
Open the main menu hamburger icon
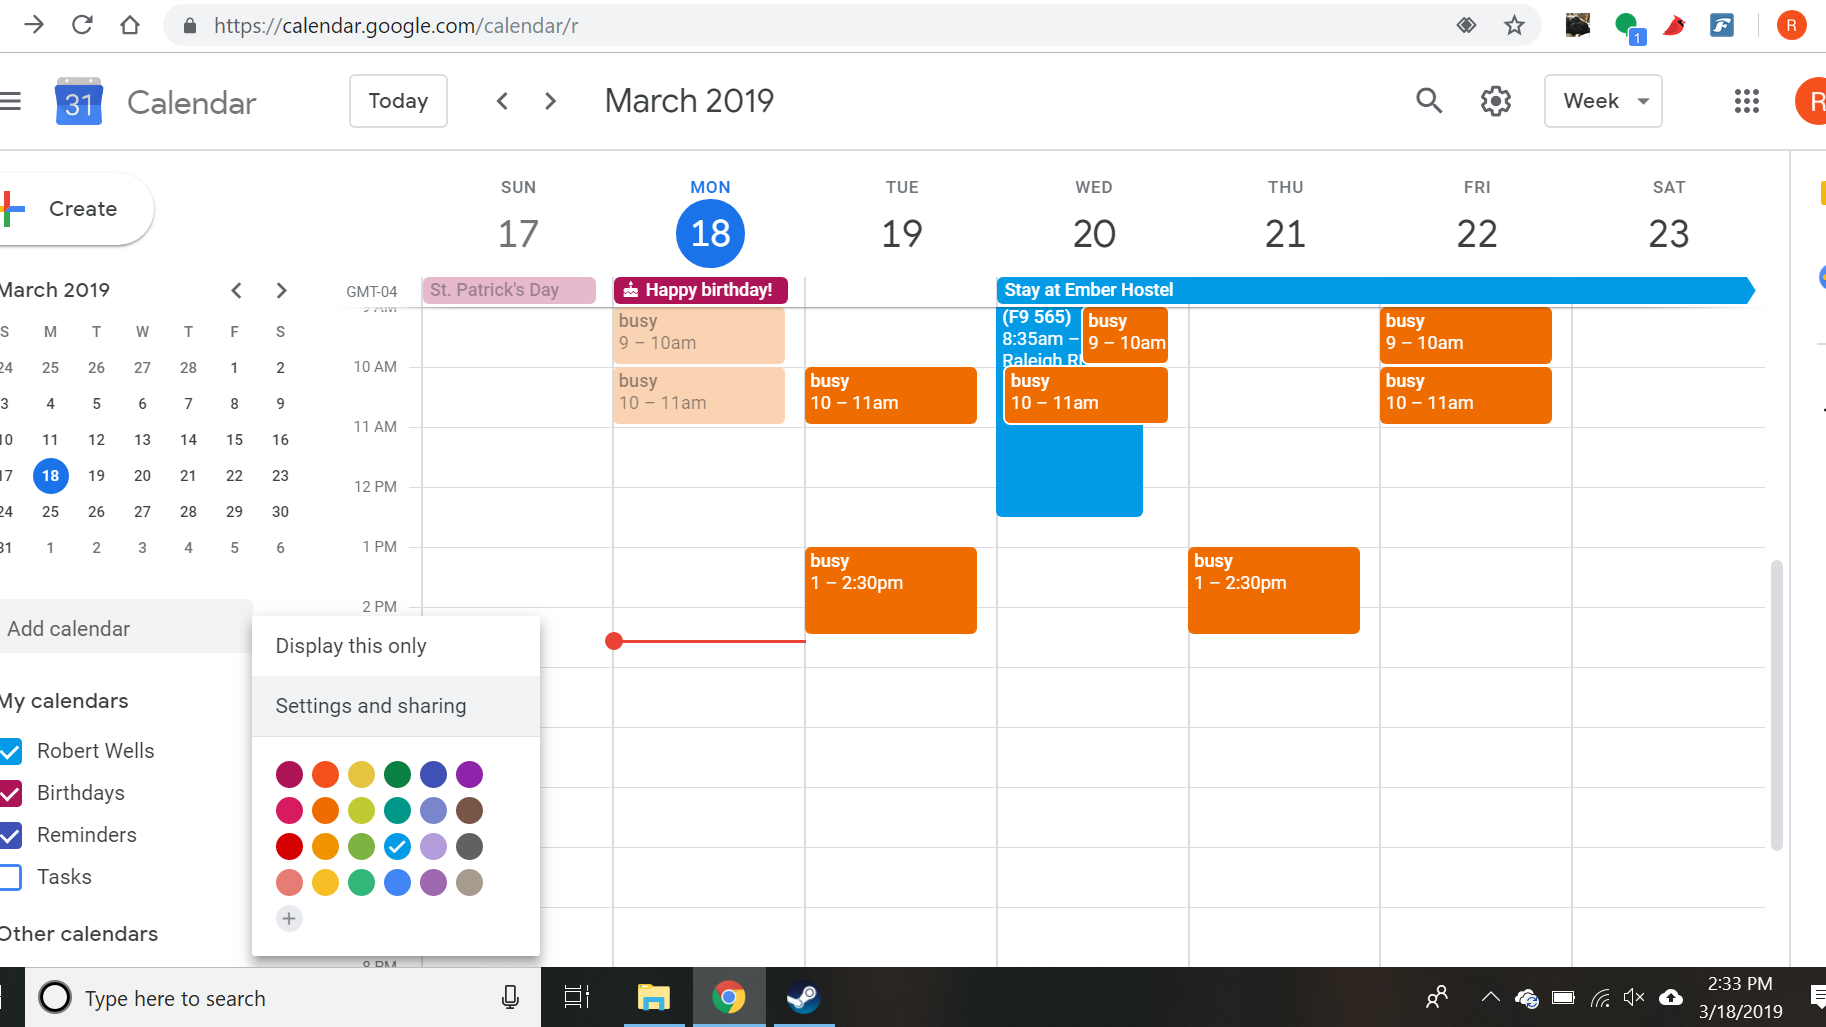(x=10, y=101)
